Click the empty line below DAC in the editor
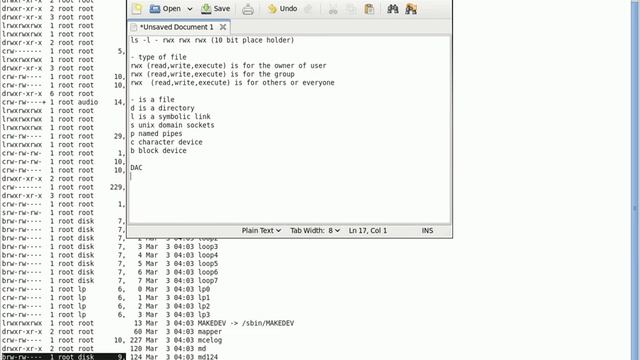Viewport: 640px width, 360px height. point(290,176)
